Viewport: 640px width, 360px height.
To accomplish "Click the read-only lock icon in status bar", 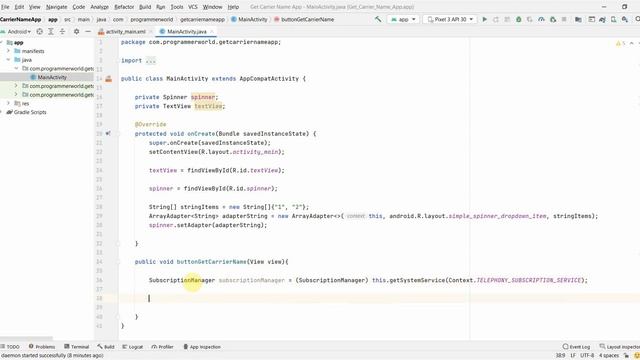I will (627, 356).
